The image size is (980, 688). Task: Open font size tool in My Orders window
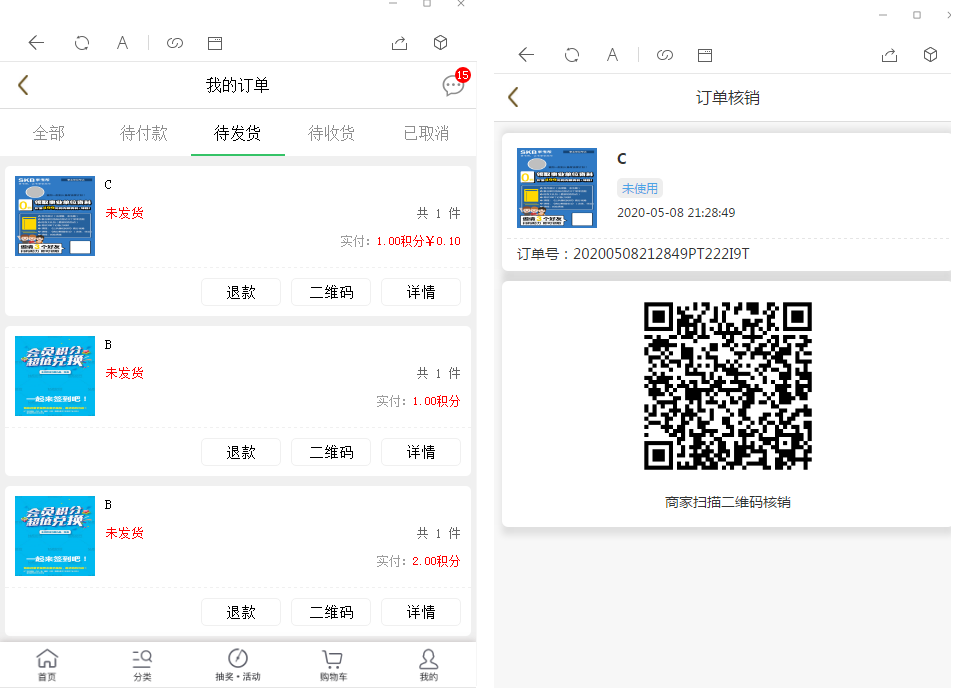click(x=122, y=42)
